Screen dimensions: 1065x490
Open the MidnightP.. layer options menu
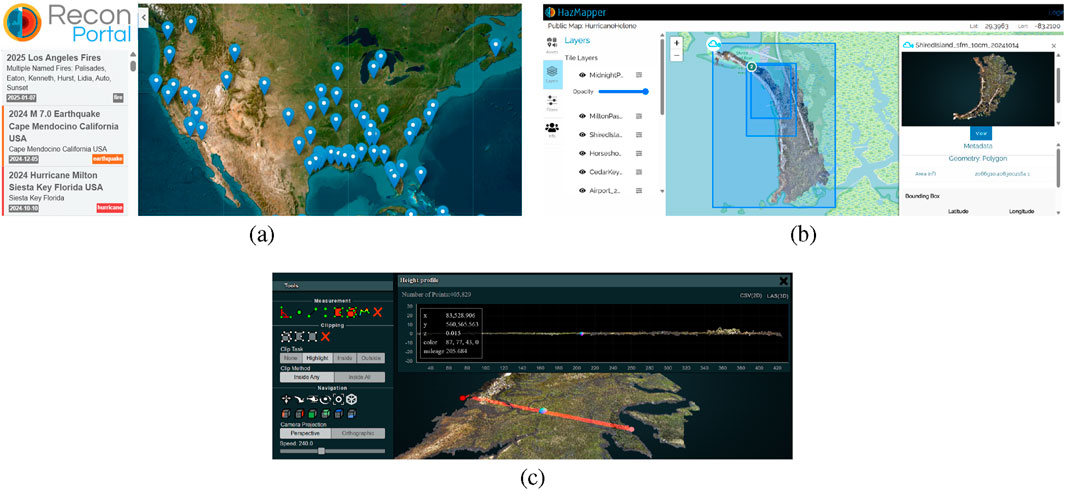pos(638,75)
